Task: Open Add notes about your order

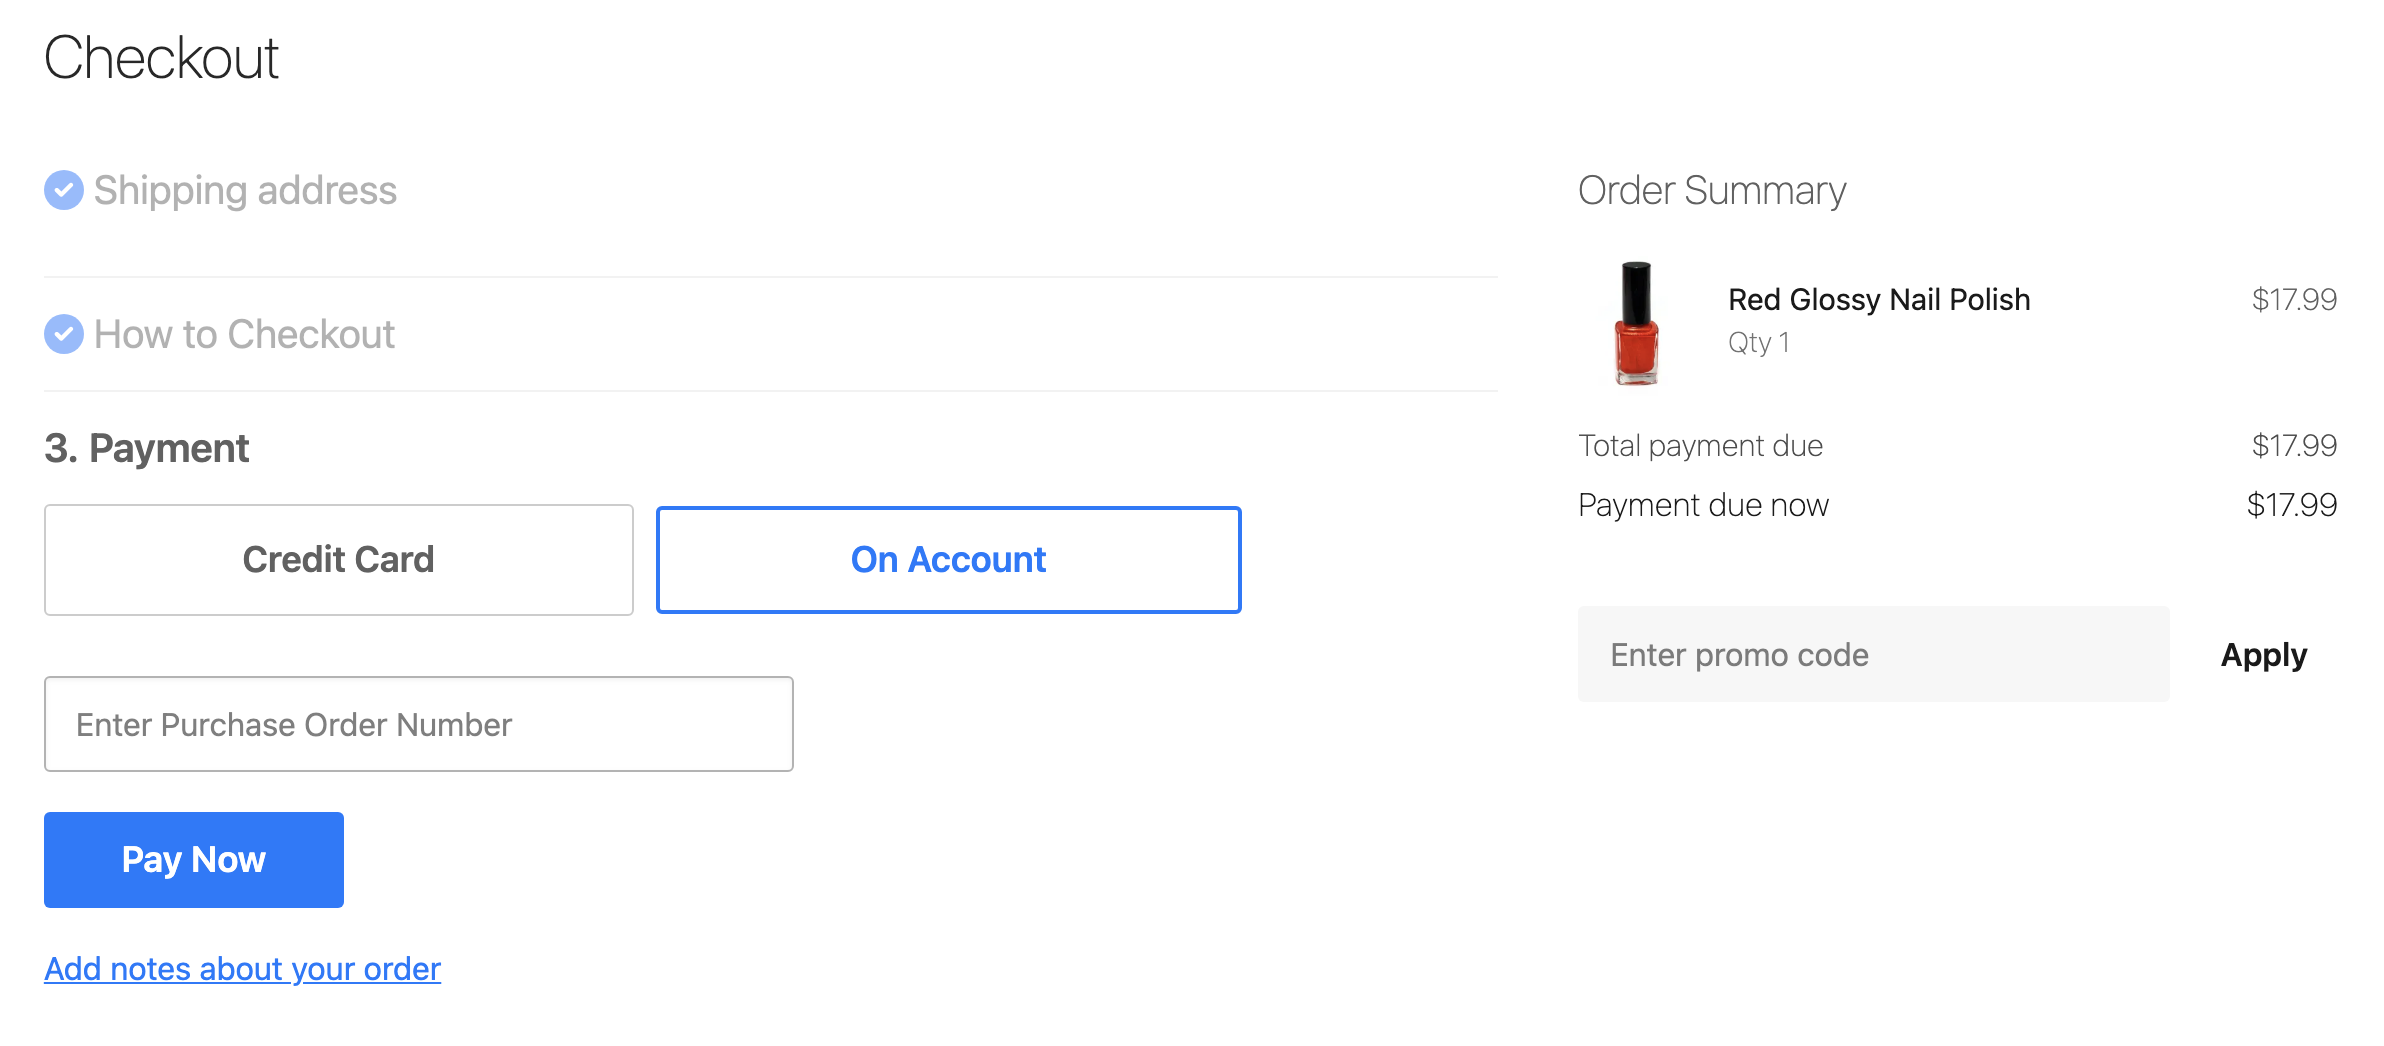Action: (x=241, y=968)
